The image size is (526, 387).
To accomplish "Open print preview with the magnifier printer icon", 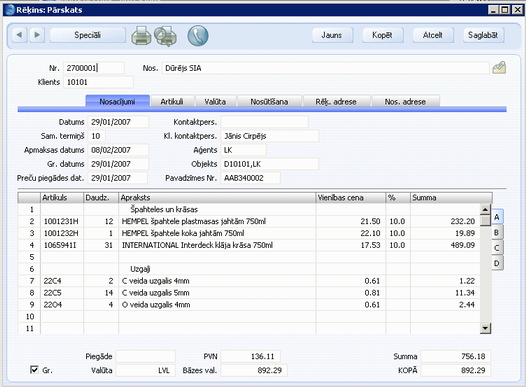I will [x=165, y=36].
